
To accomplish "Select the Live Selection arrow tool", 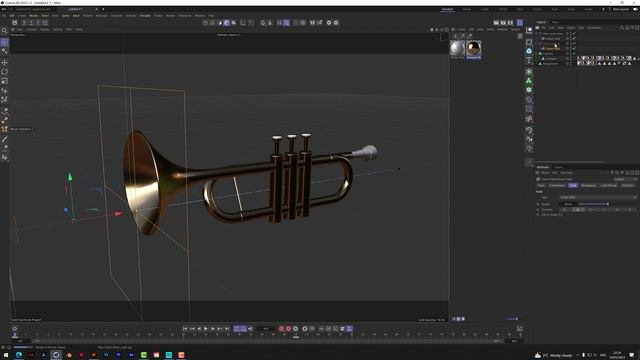I will point(4,42).
